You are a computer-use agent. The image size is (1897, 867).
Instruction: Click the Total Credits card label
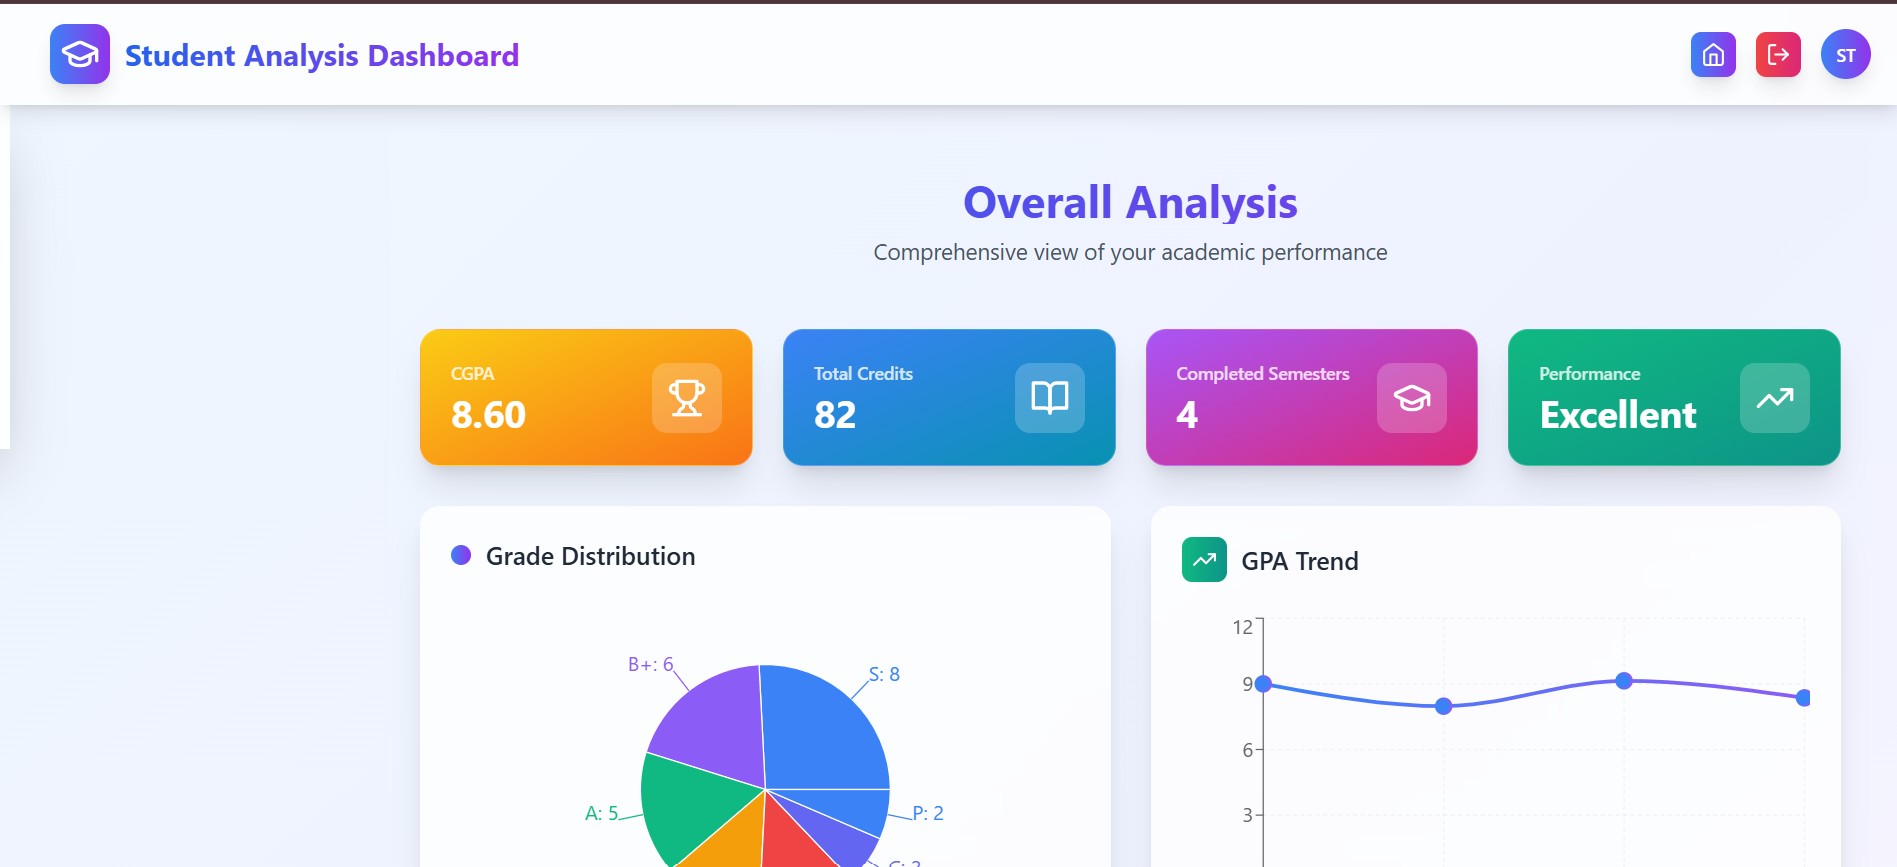click(863, 373)
